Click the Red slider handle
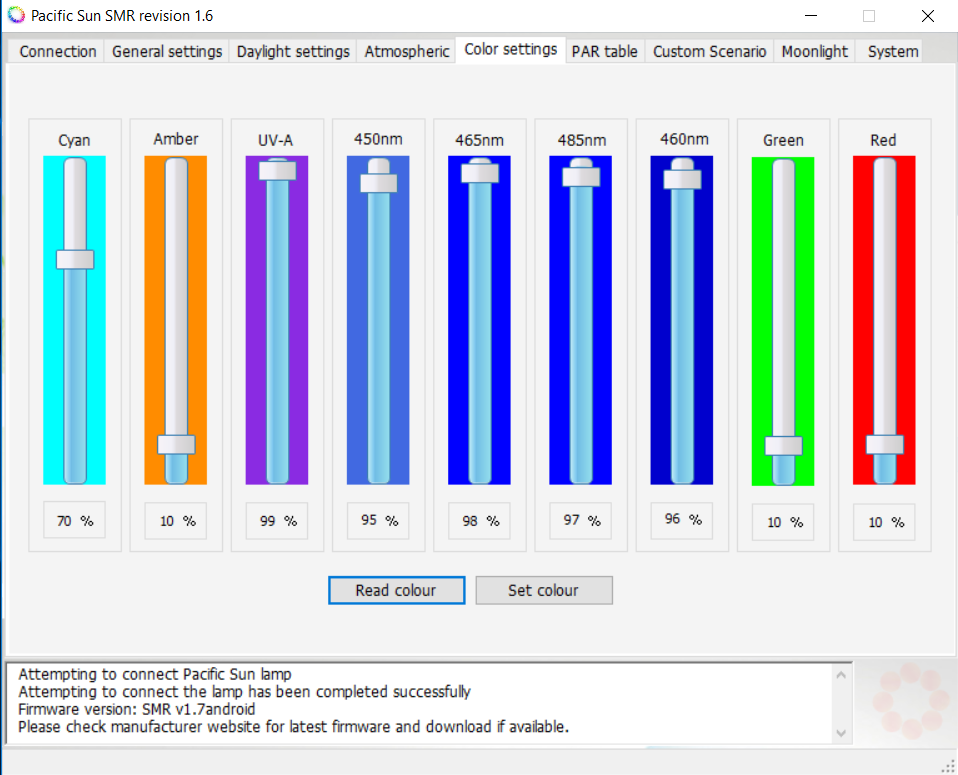The image size is (958, 775). (885, 444)
